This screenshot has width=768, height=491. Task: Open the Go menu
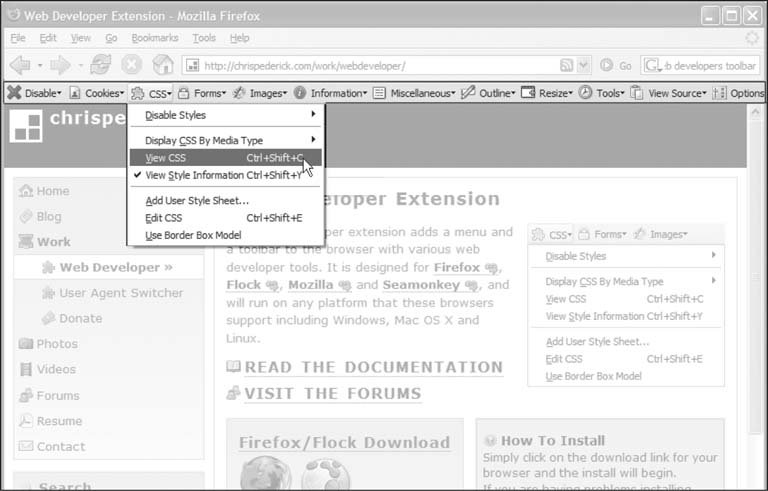click(111, 38)
